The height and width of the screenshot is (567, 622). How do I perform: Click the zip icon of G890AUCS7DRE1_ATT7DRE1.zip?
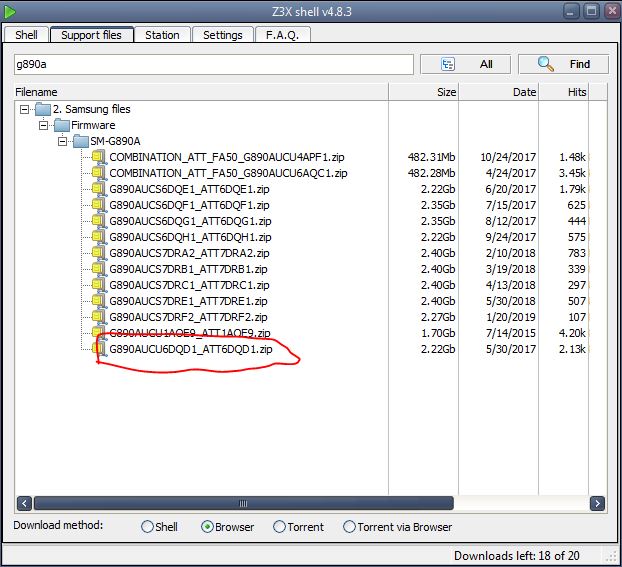[x=99, y=301]
